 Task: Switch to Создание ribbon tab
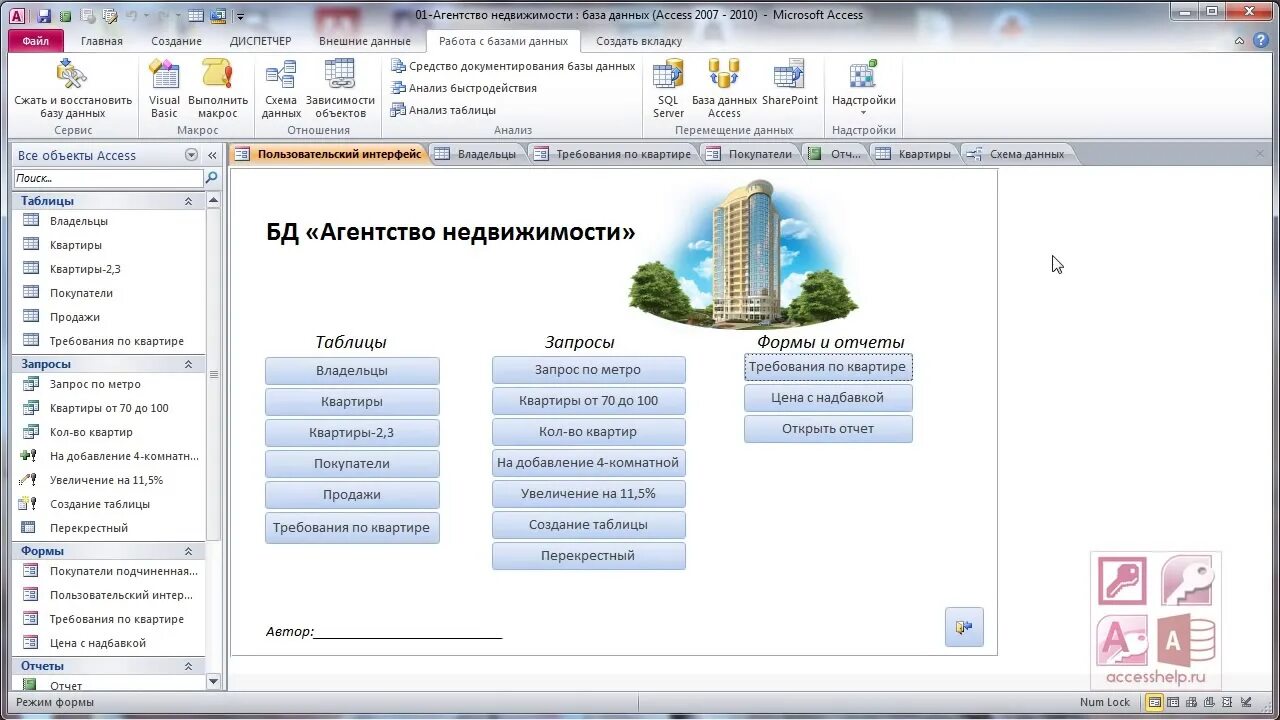tap(177, 41)
